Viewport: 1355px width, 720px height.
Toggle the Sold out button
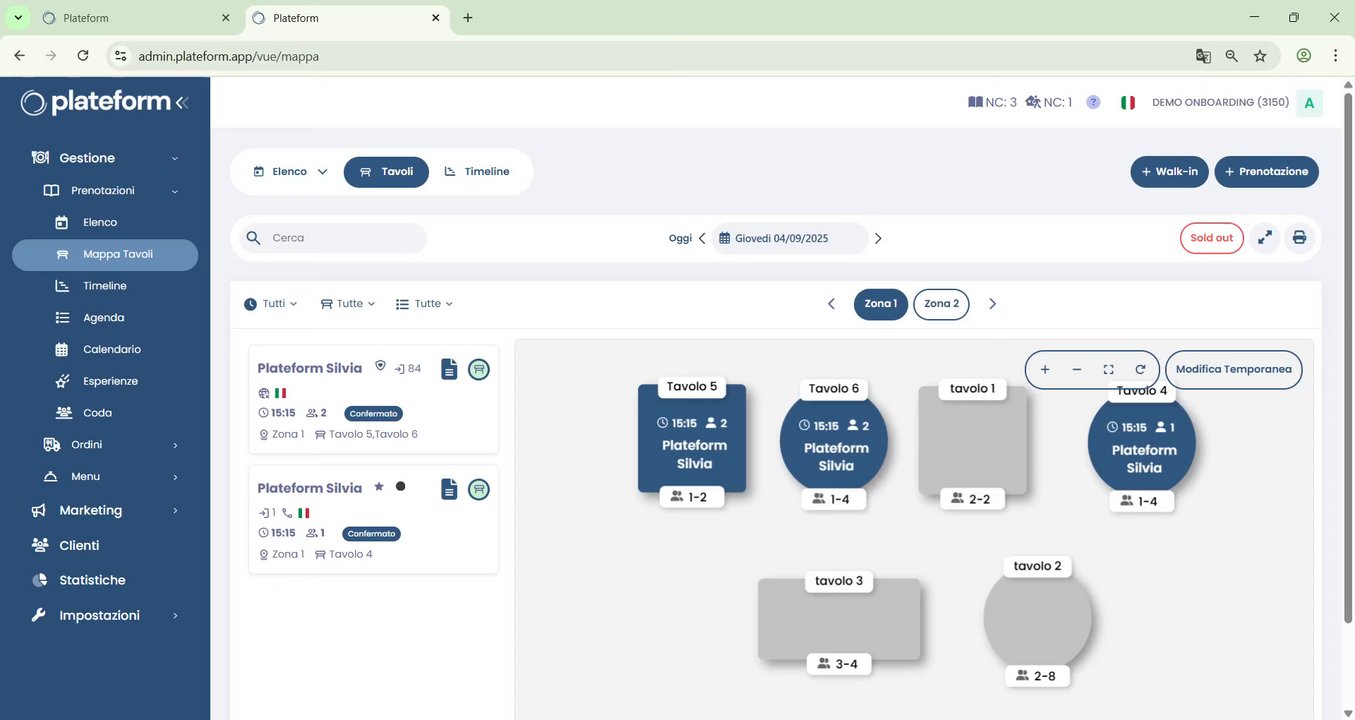click(x=1212, y=238)
